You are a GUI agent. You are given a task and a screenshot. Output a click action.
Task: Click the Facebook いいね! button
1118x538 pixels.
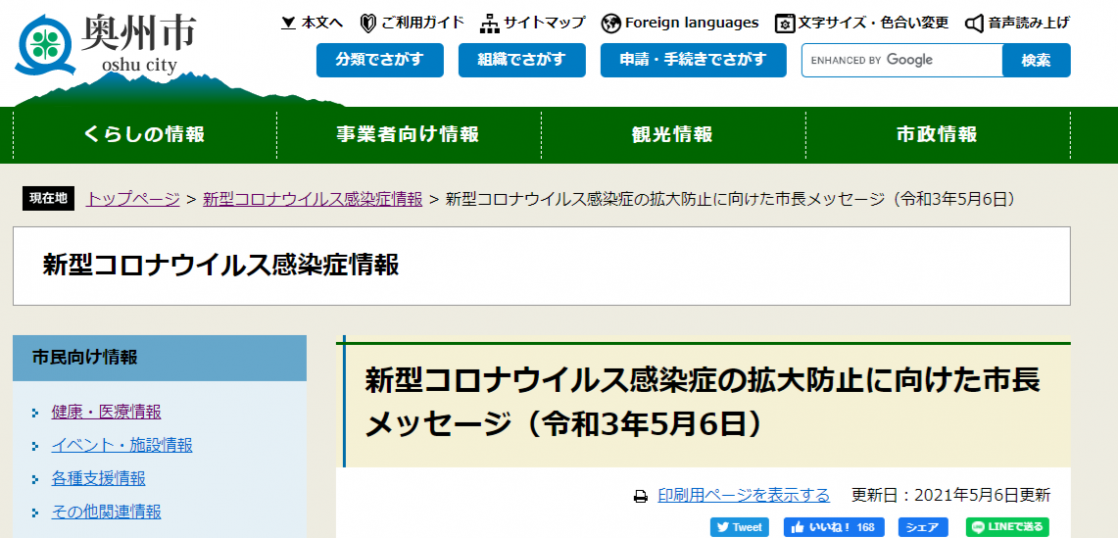click(834, 527)
